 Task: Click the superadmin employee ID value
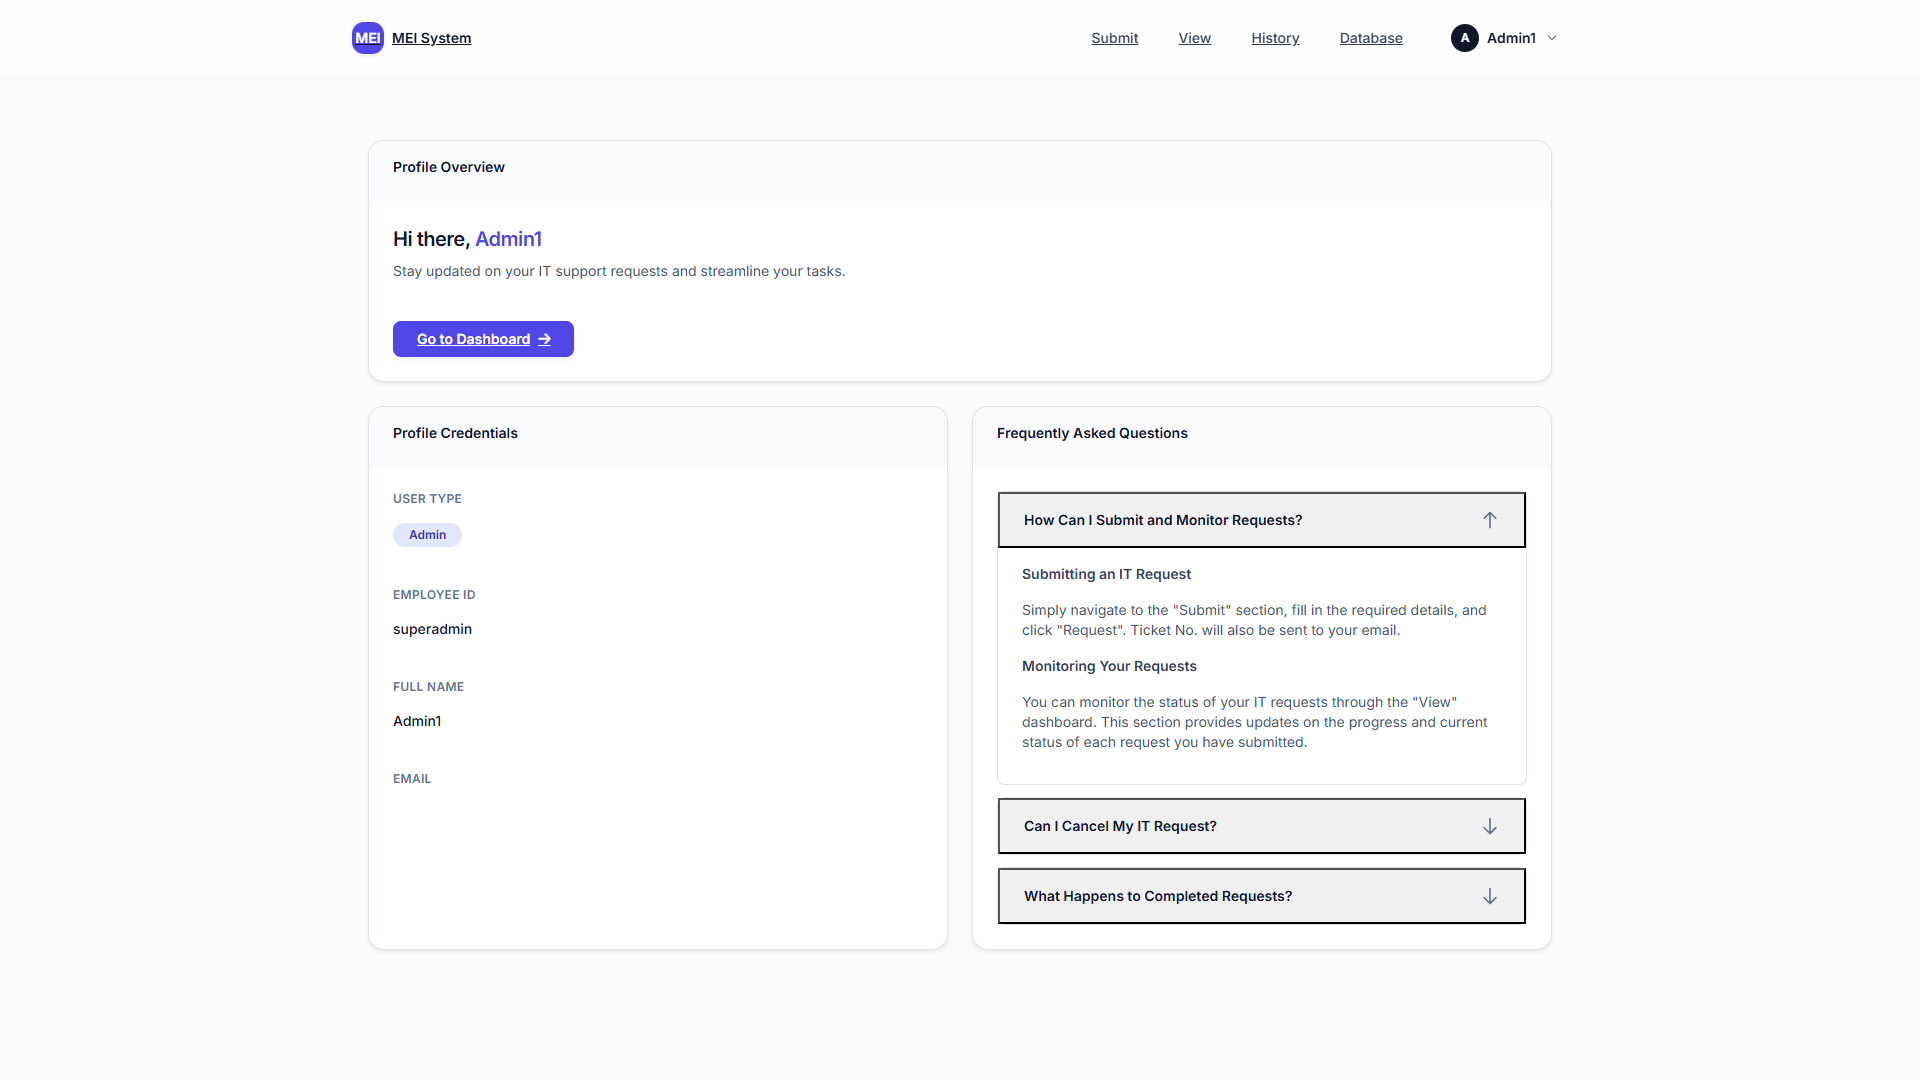click(432, 629)
